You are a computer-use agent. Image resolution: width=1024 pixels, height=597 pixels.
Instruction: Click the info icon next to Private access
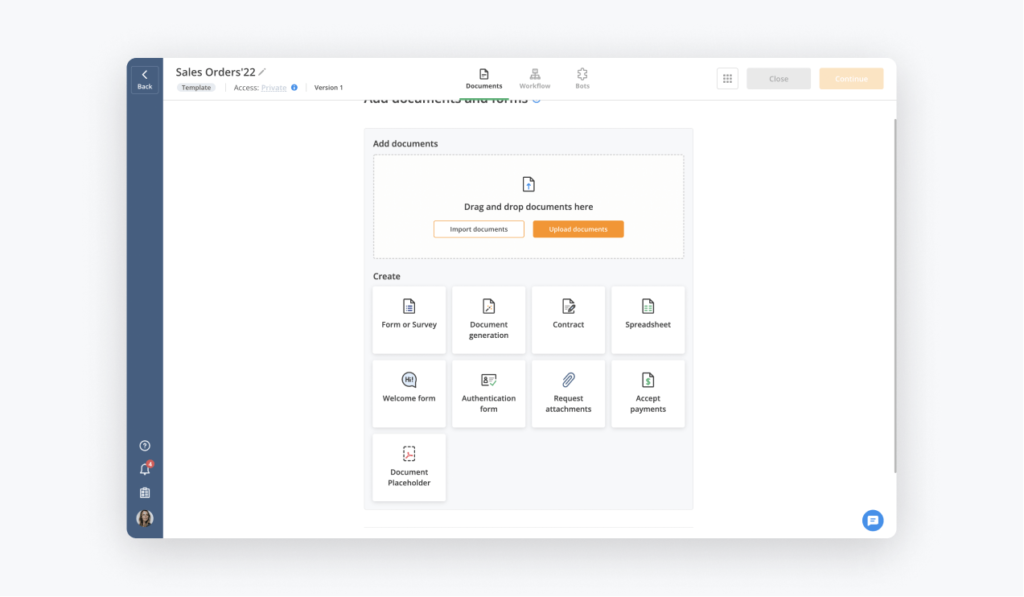coord(294,88)
